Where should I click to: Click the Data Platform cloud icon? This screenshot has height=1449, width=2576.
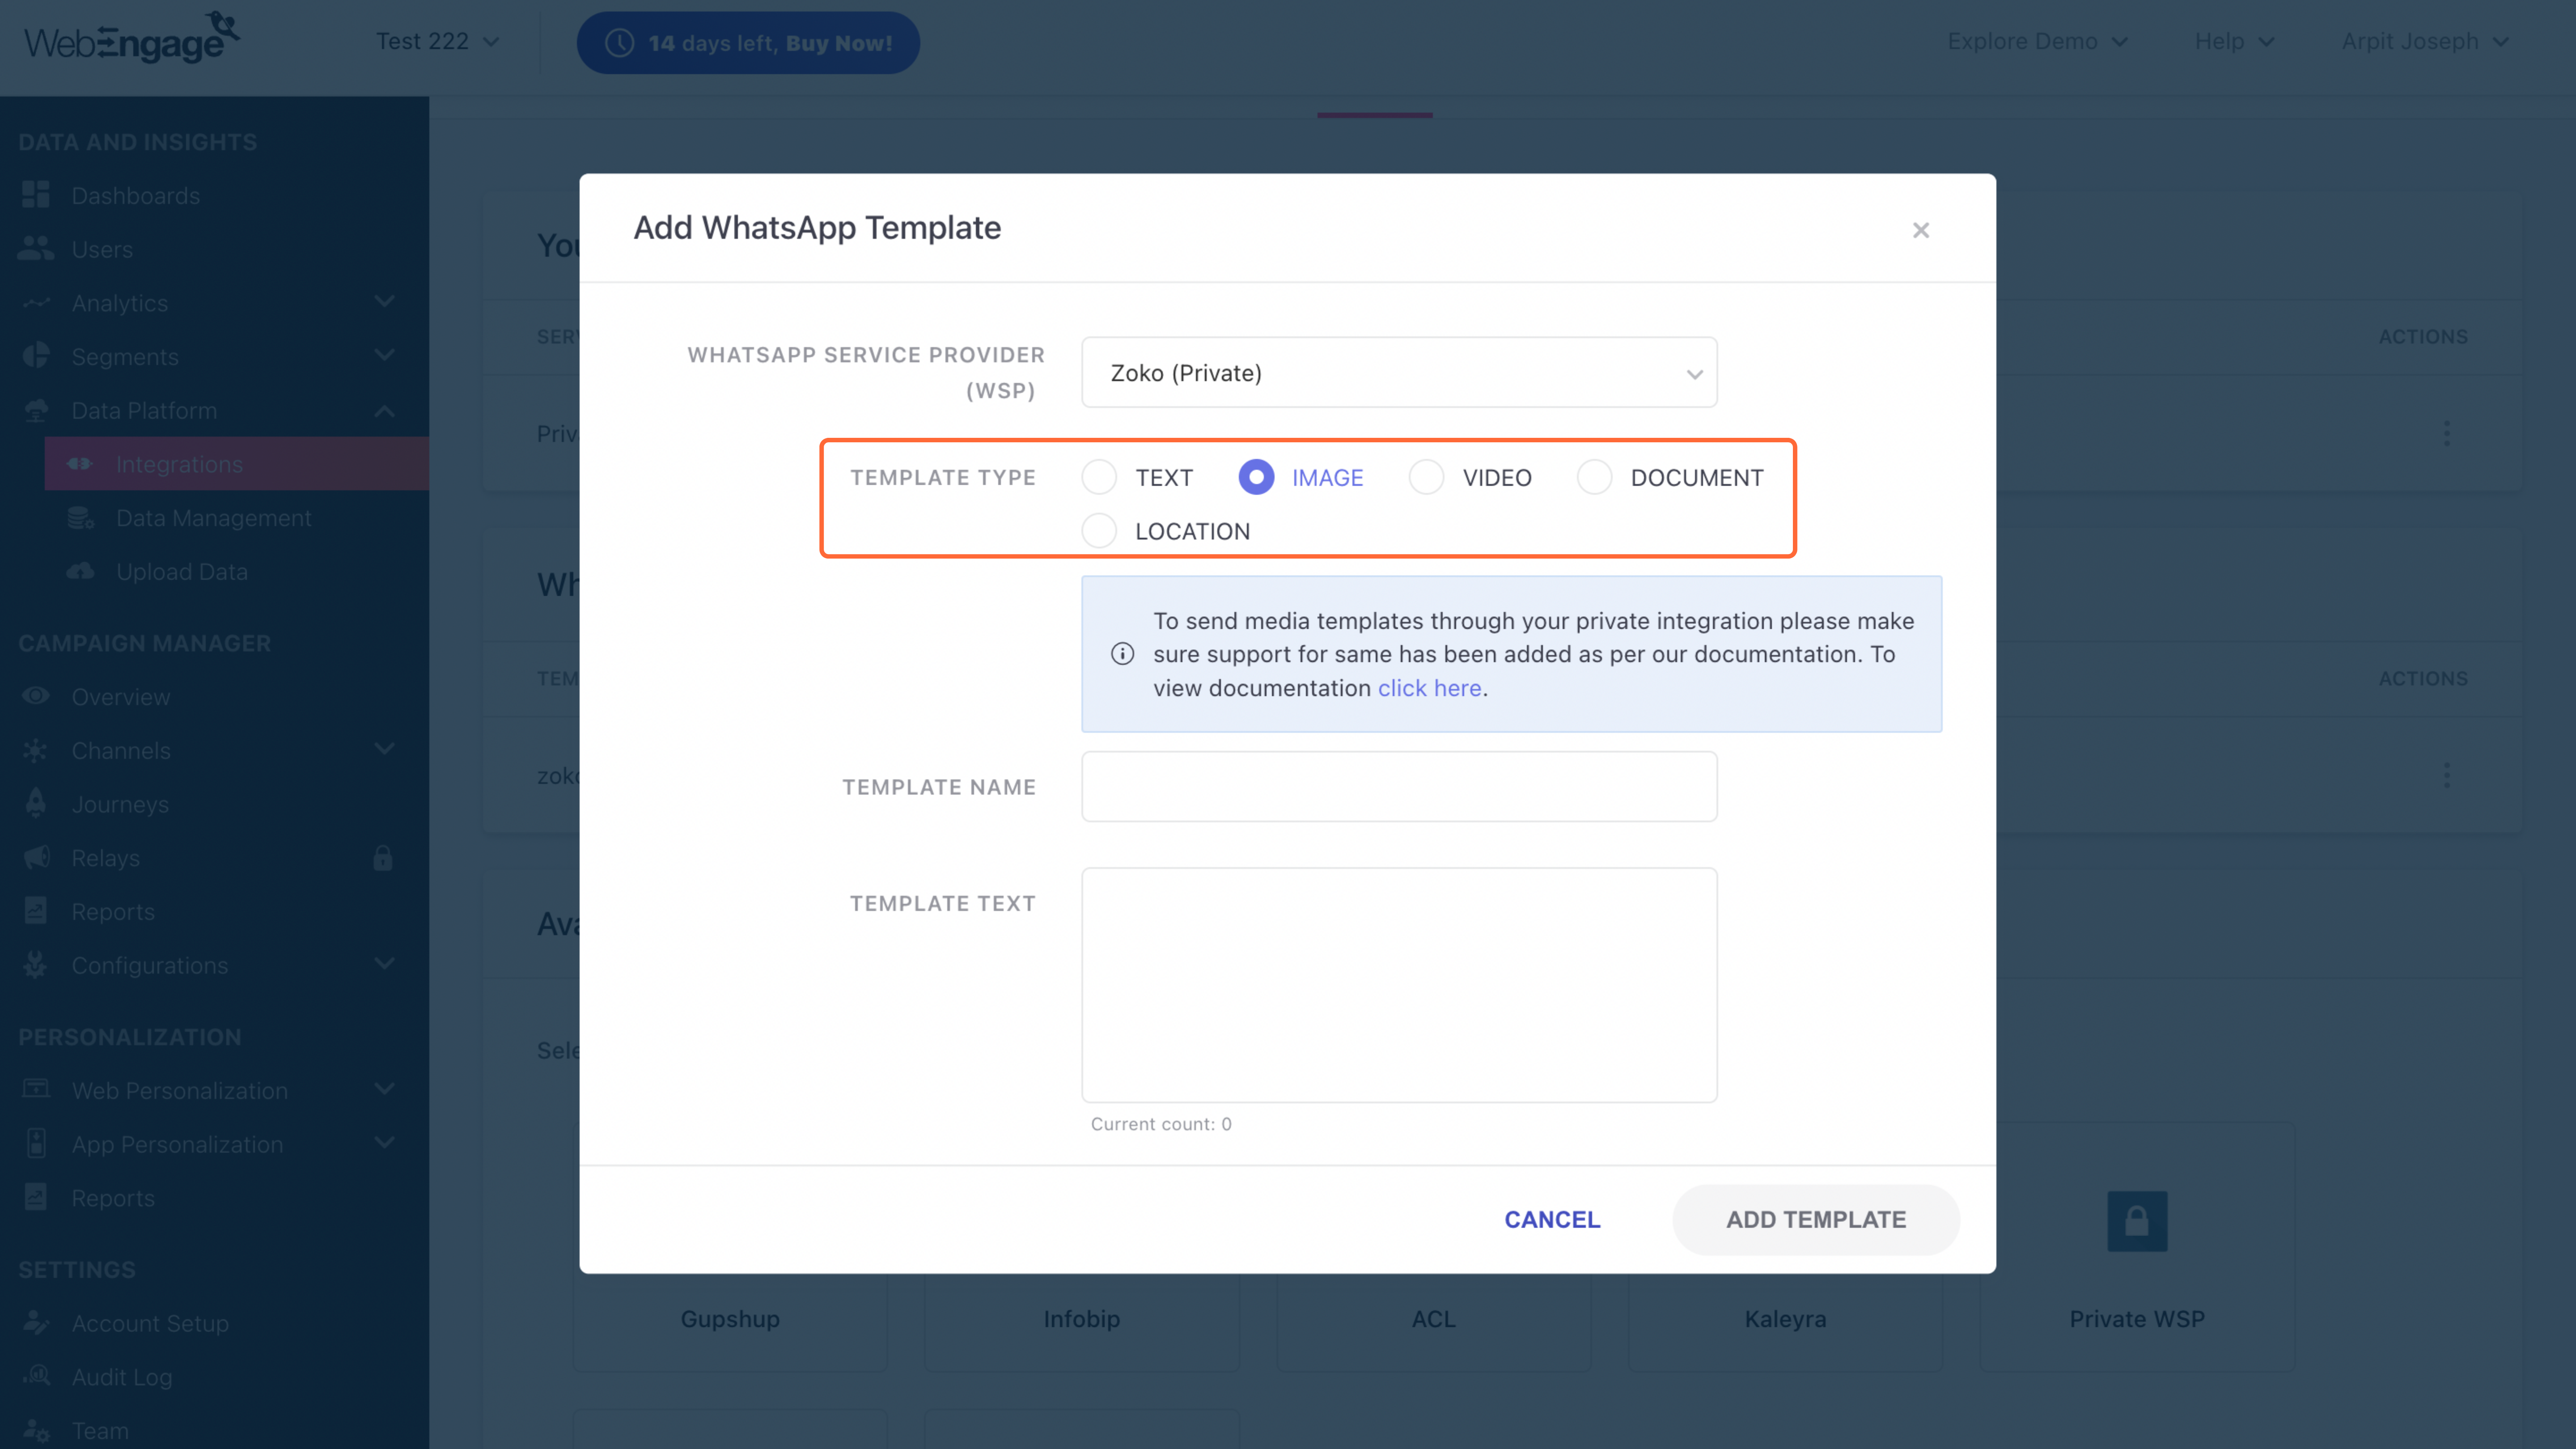coord(36,410)
